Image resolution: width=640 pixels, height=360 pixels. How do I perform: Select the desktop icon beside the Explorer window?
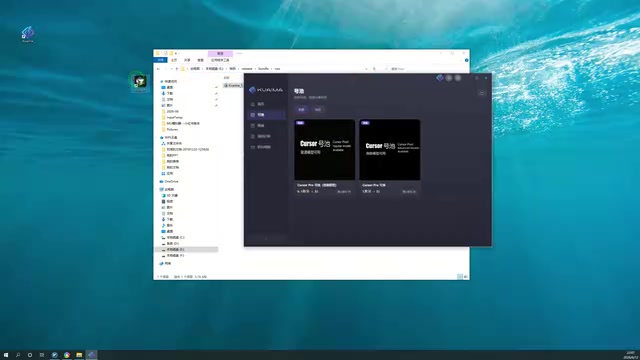click(140, 82)
